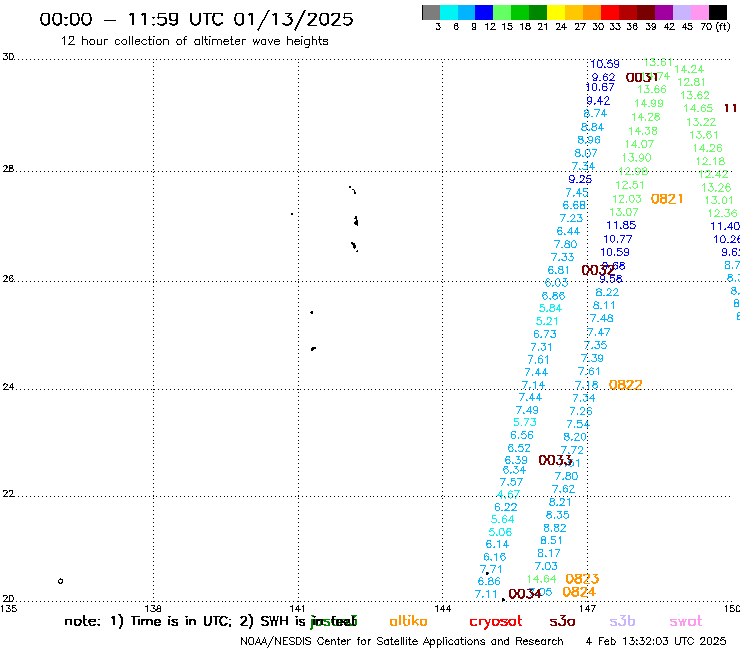This screenshot has width=740, height=650.
Task: Click the orange altika time marker 0824
Action: pos(579,591)
